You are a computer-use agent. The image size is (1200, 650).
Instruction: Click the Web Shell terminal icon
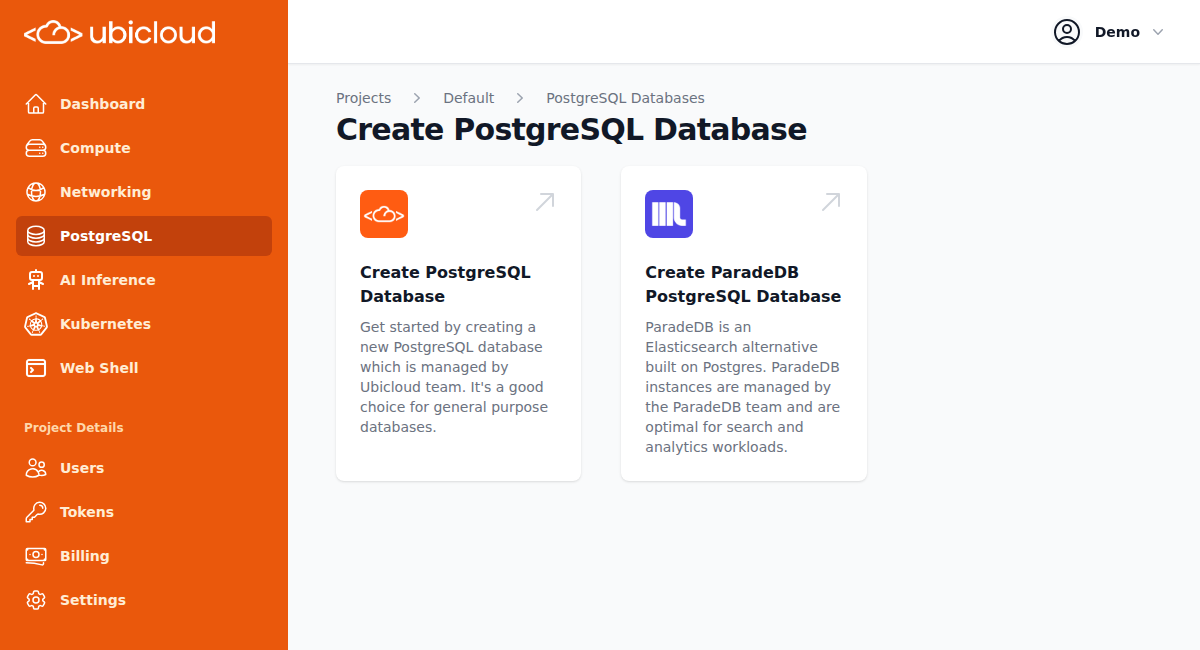[x=36, y=368]
